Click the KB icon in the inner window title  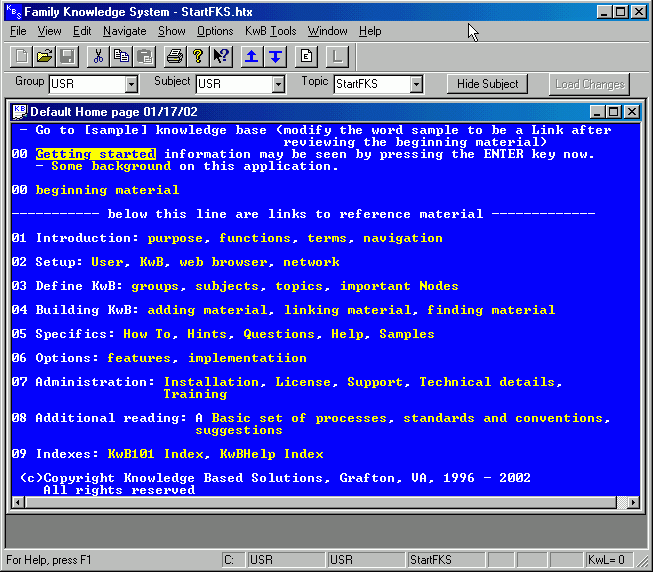pyautogui.click(x=20, y=112)
